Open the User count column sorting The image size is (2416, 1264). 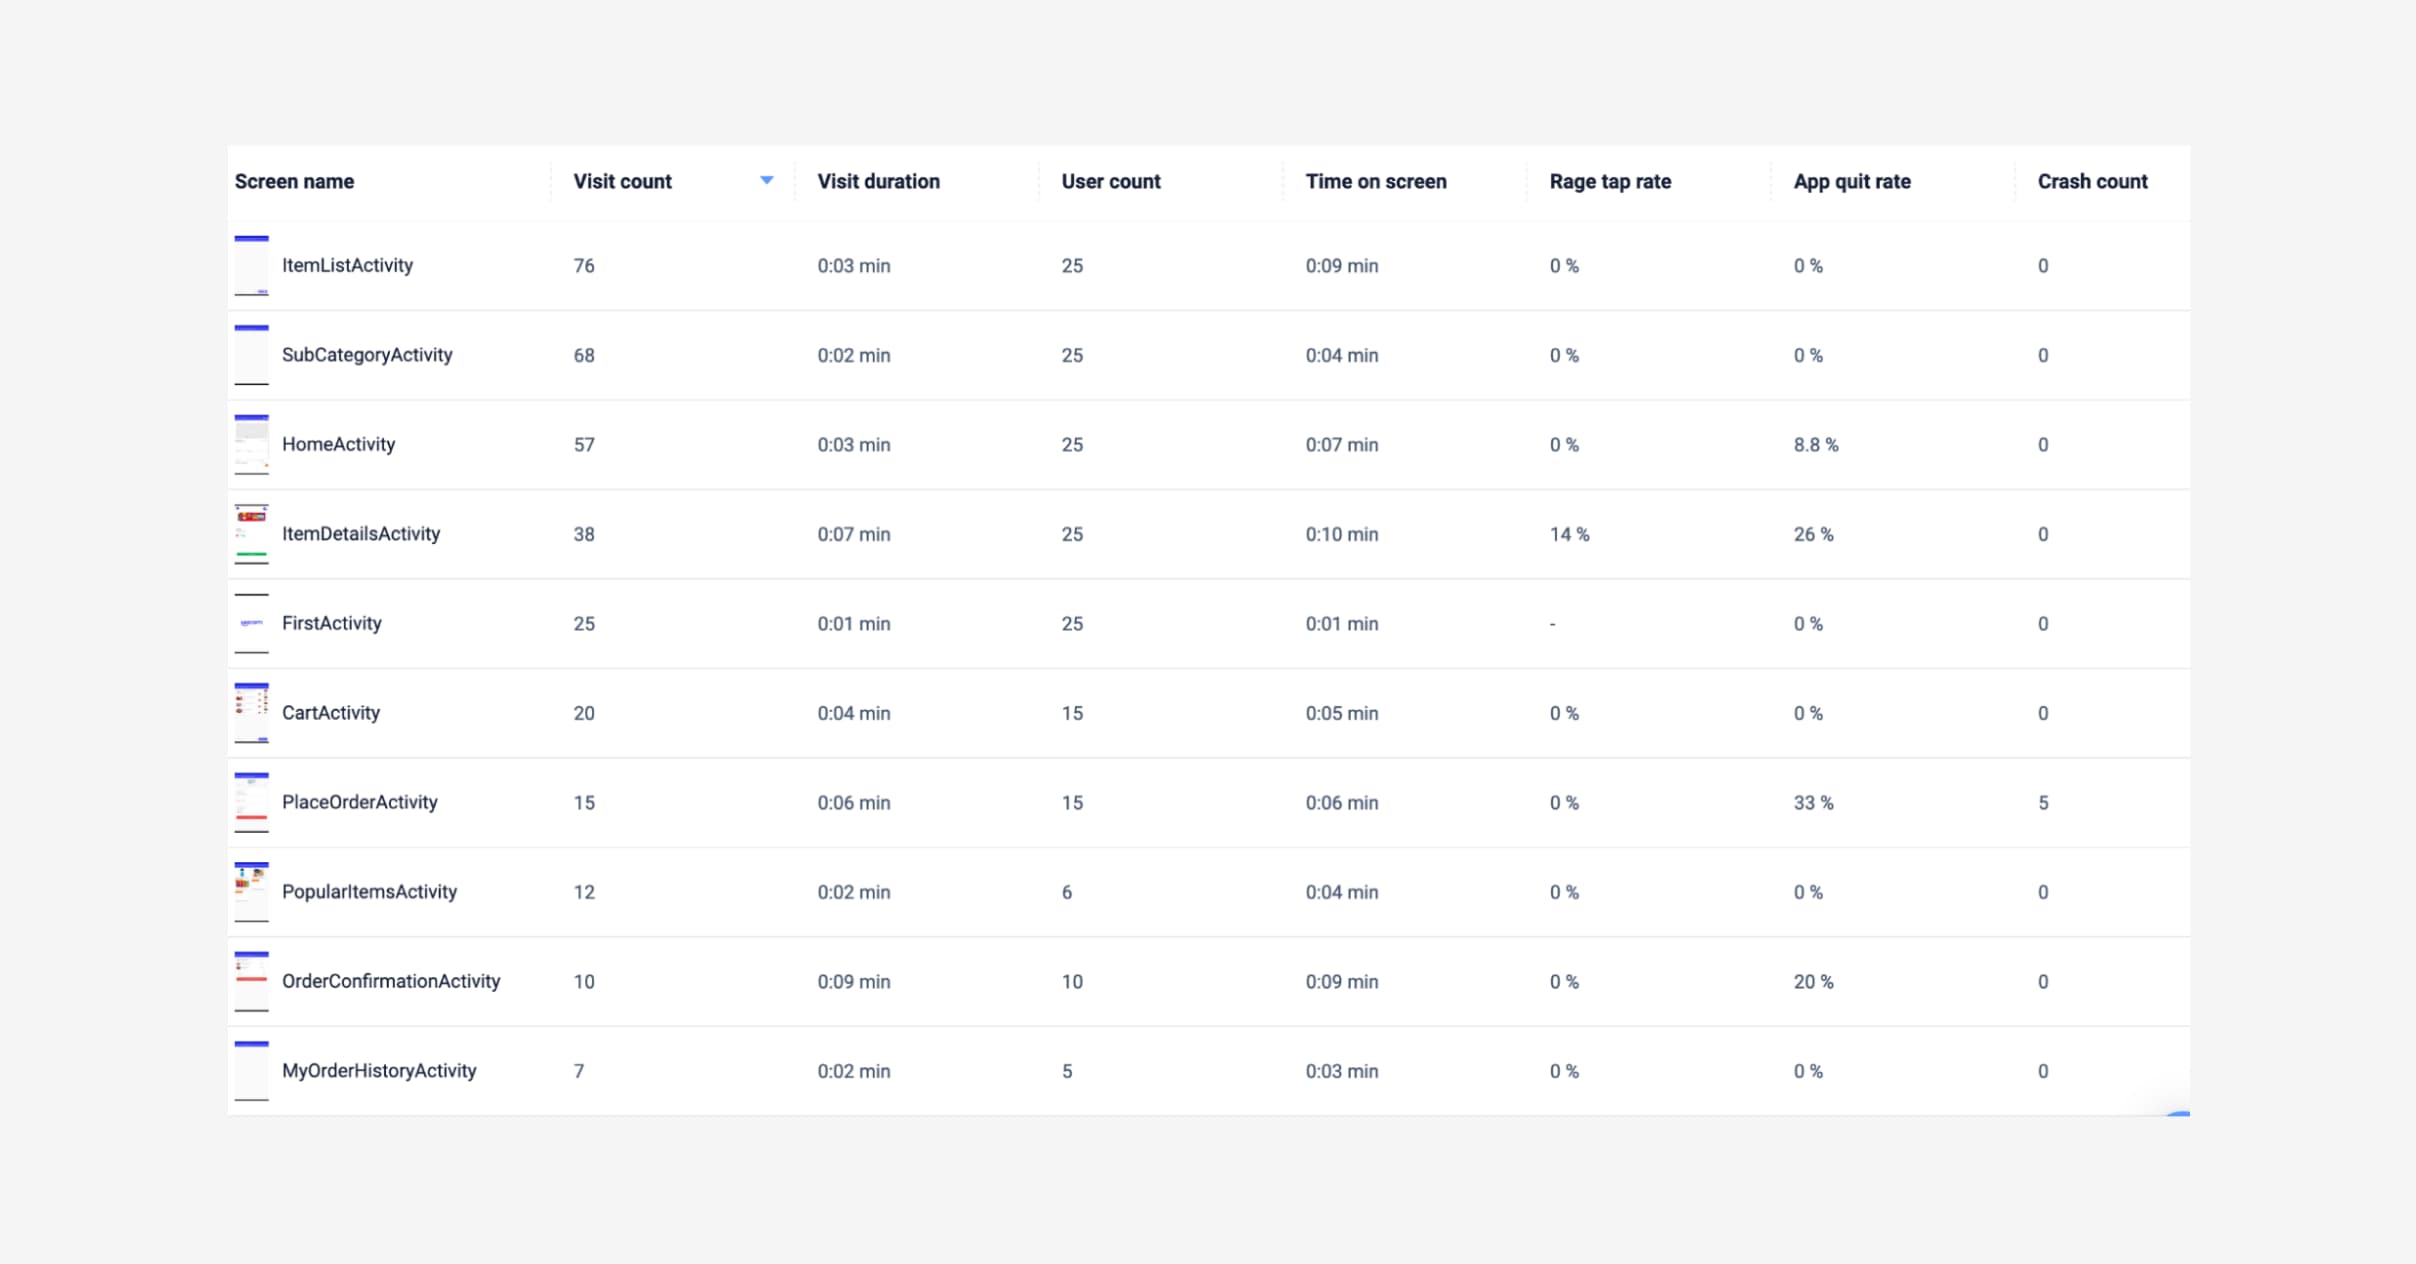[1110, 181]
